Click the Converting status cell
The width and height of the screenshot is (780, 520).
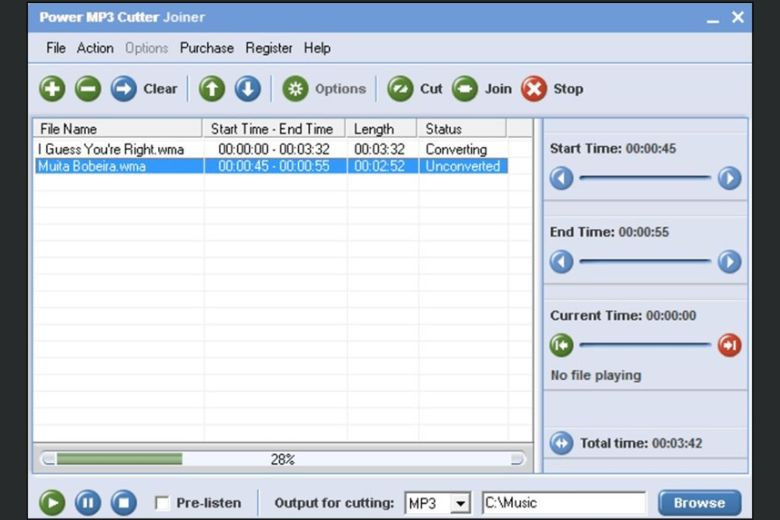(456, 149)
